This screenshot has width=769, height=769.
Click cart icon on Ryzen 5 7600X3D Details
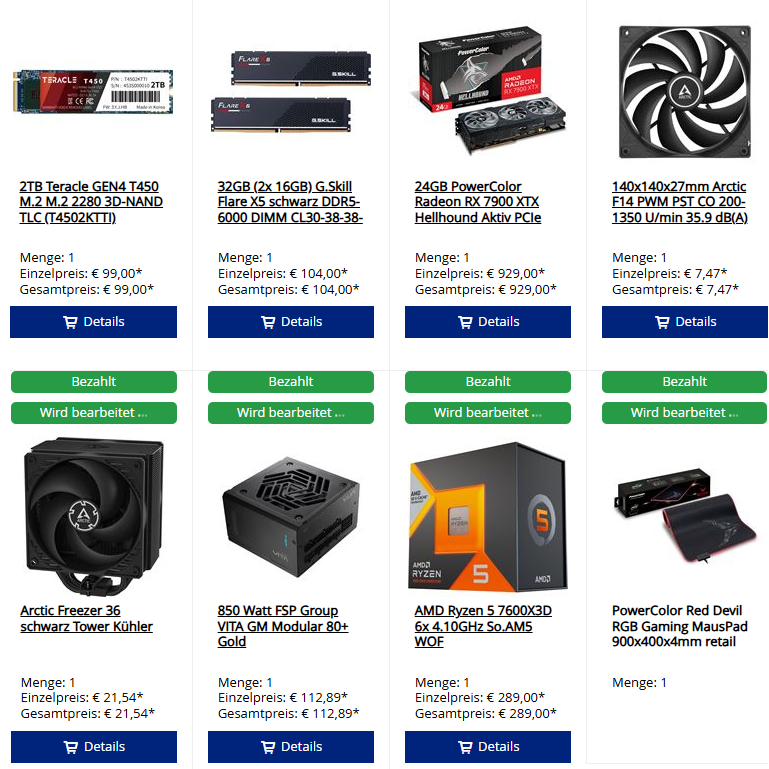point(465,747)
